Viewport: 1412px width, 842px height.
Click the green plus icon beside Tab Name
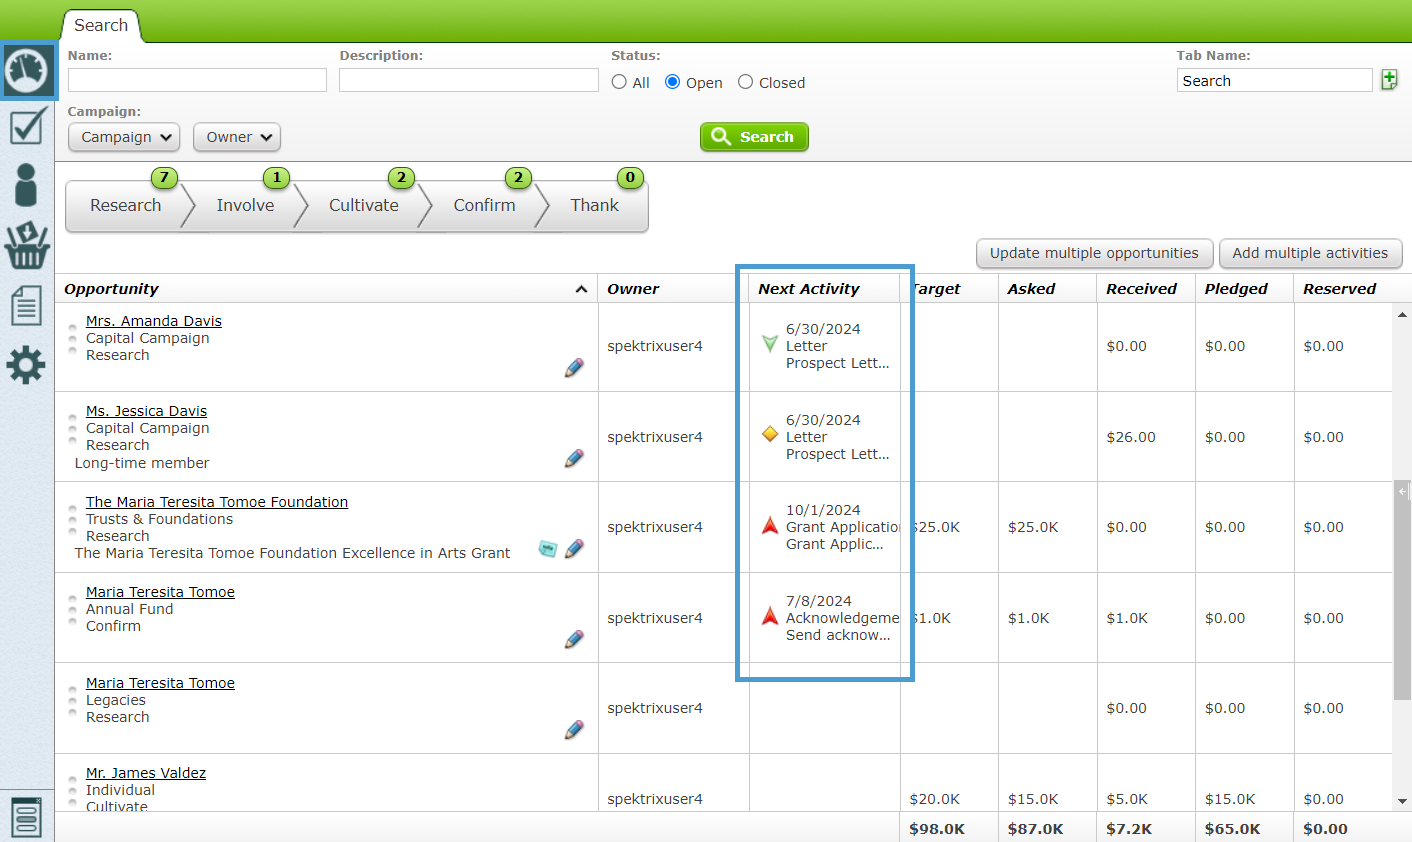[x=1389, y=80]
